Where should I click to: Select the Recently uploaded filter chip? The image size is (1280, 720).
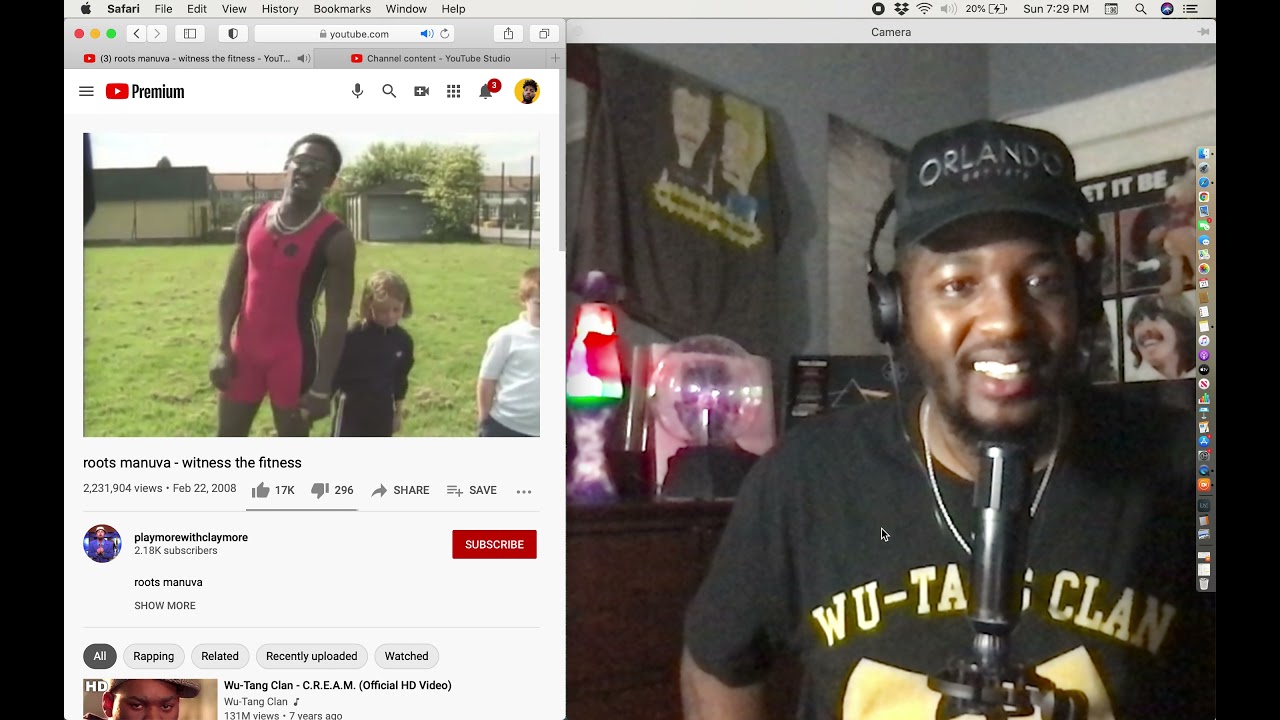(311, 656)
